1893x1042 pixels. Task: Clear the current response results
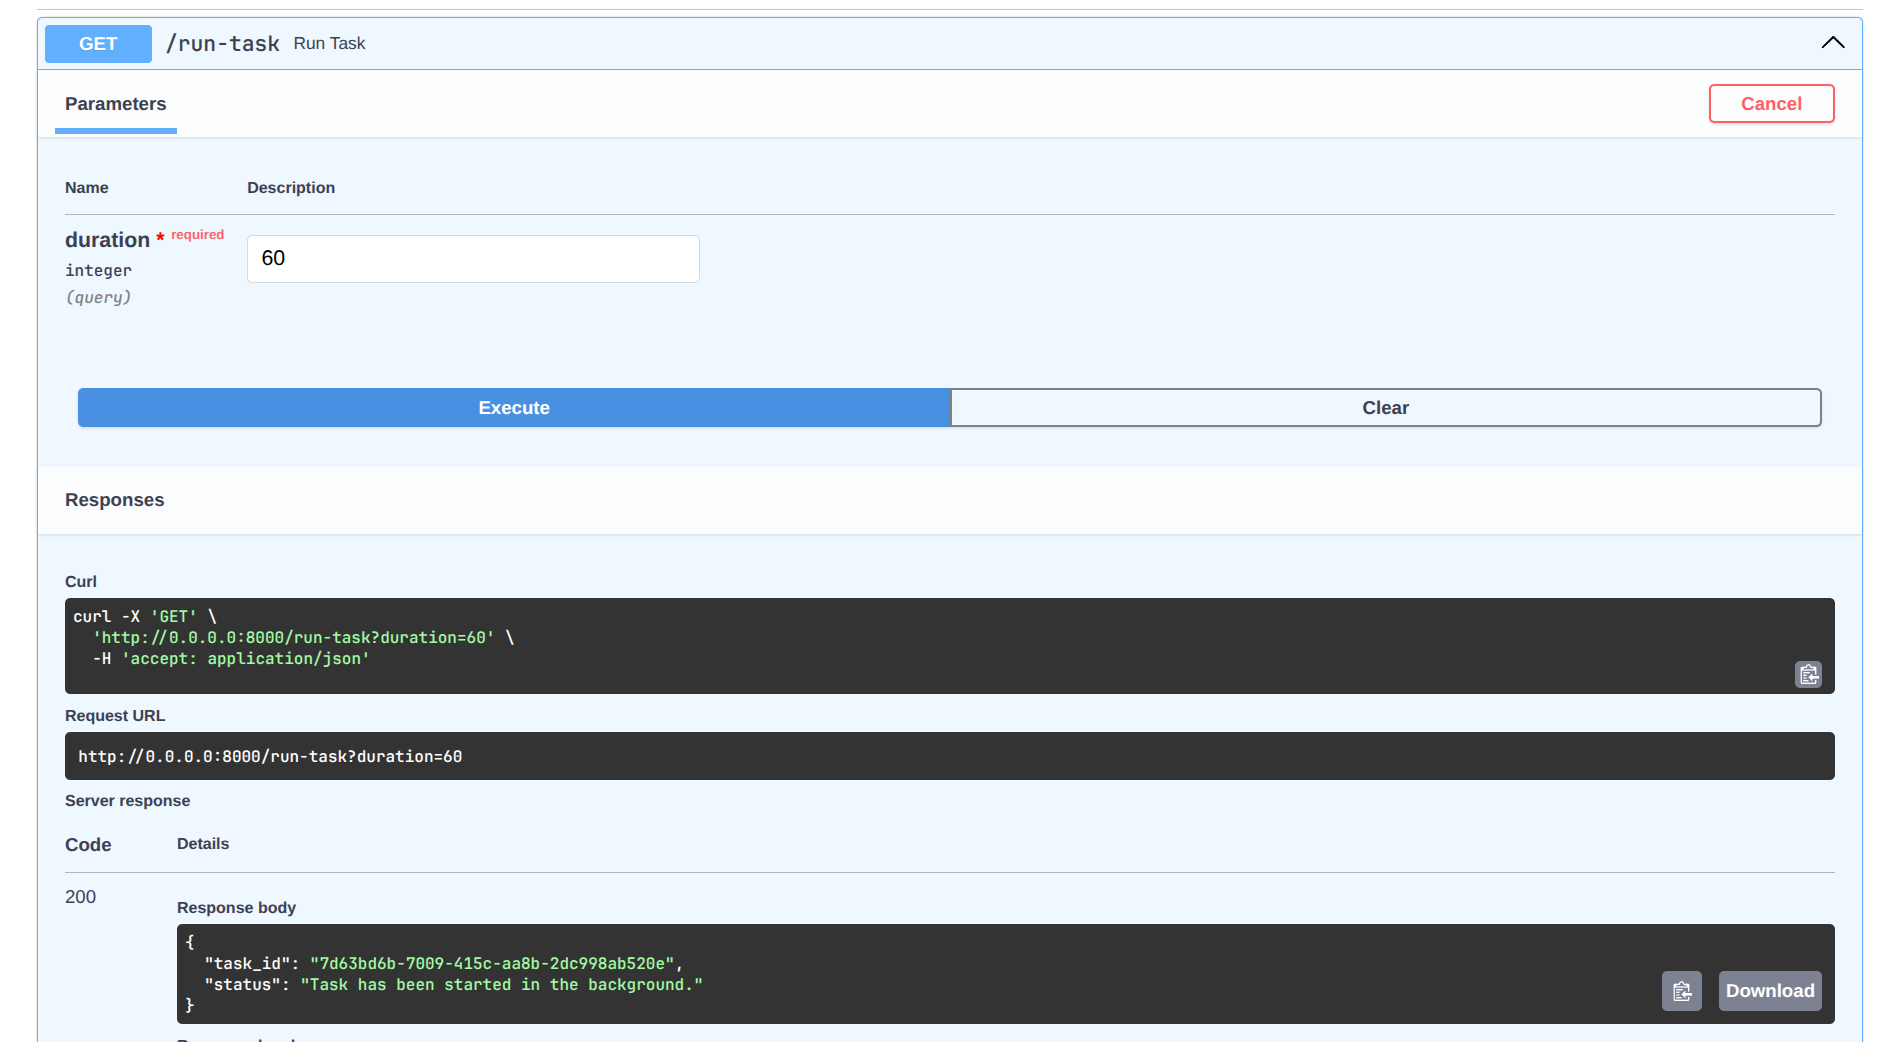[1385, 408]
